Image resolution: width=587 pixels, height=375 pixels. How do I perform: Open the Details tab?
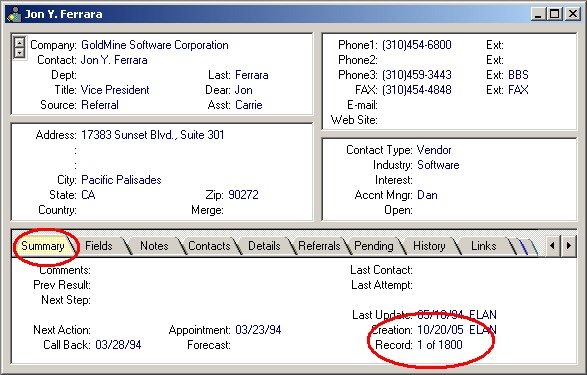click(x=264, y=246)
